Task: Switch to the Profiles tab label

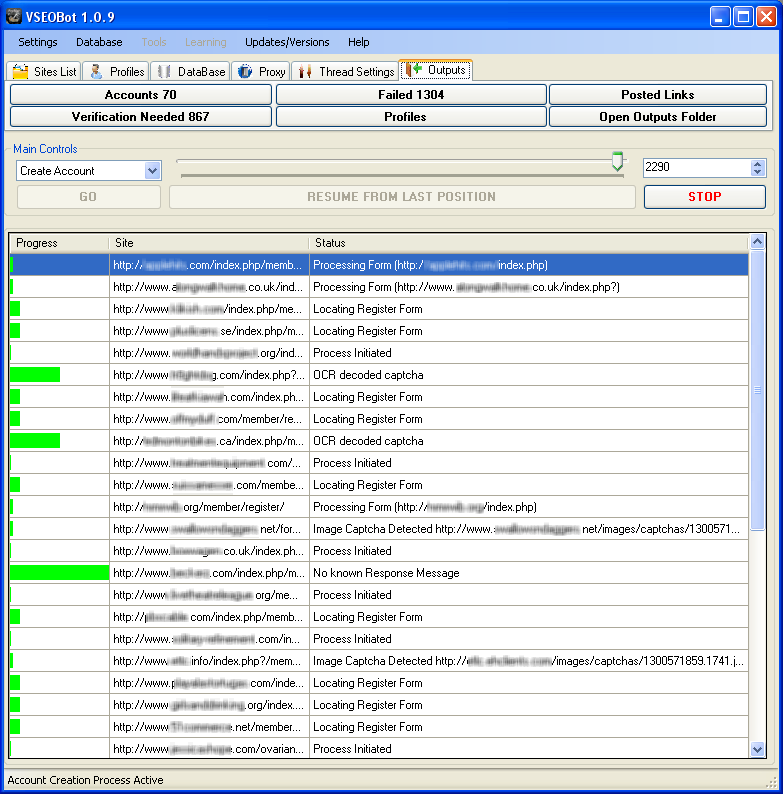Action: 127,72
